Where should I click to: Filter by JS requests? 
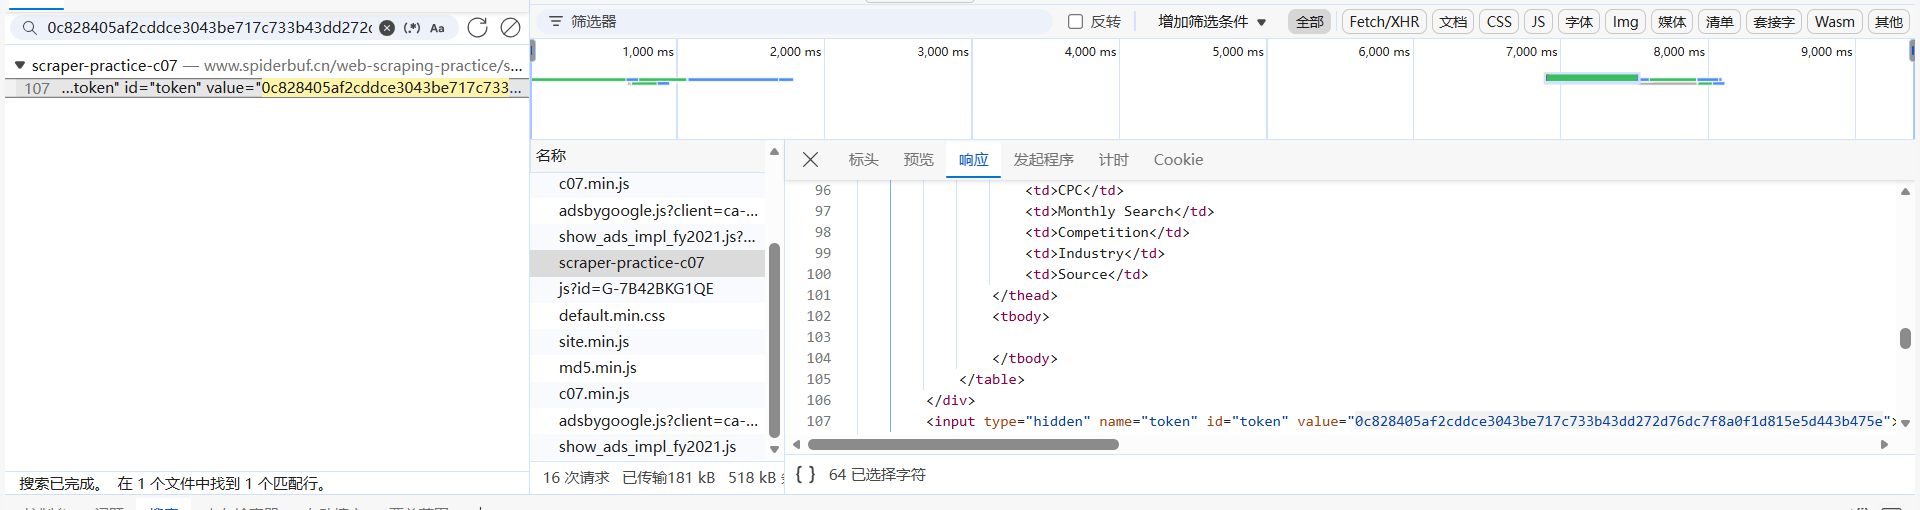pos(1538,21)
